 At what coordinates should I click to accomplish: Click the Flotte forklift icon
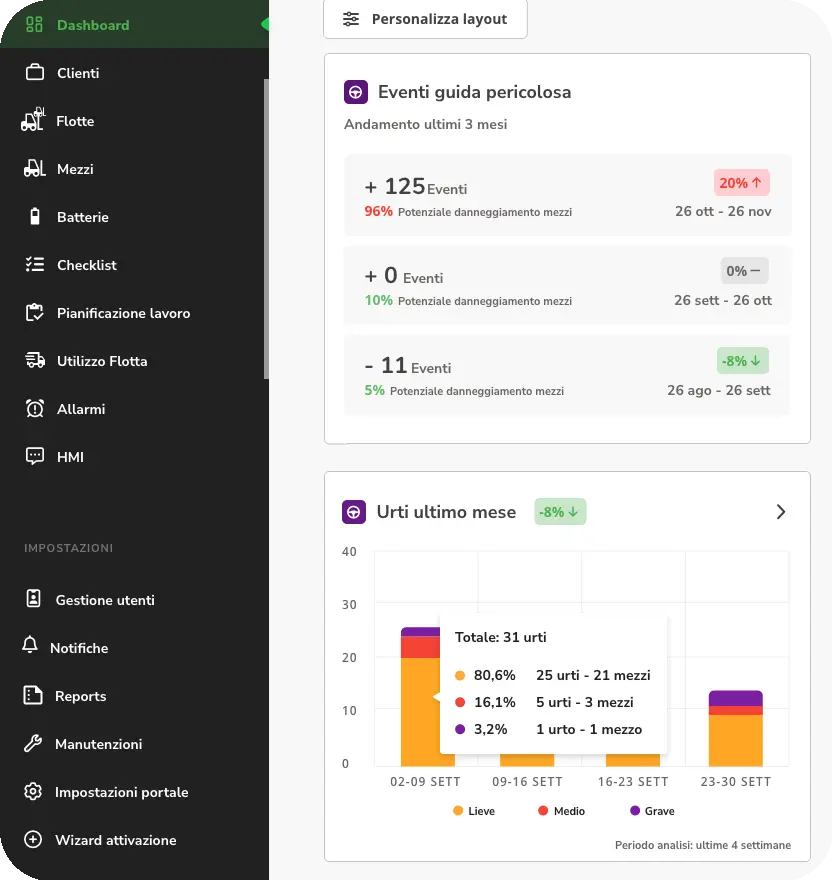34,121
